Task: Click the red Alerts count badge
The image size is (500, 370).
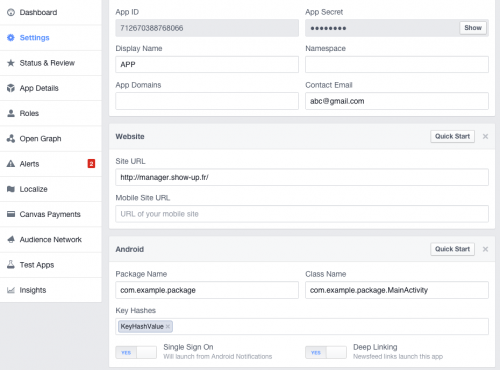Action: (91, 164)
